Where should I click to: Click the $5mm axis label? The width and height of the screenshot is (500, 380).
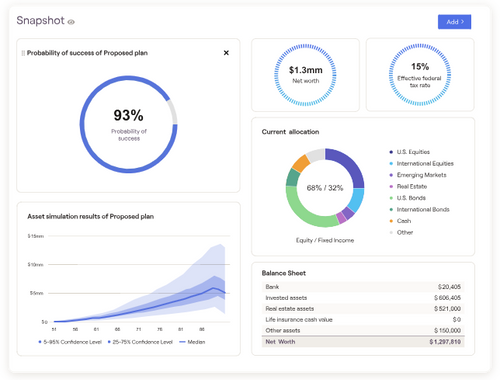(x=37, y=293)
